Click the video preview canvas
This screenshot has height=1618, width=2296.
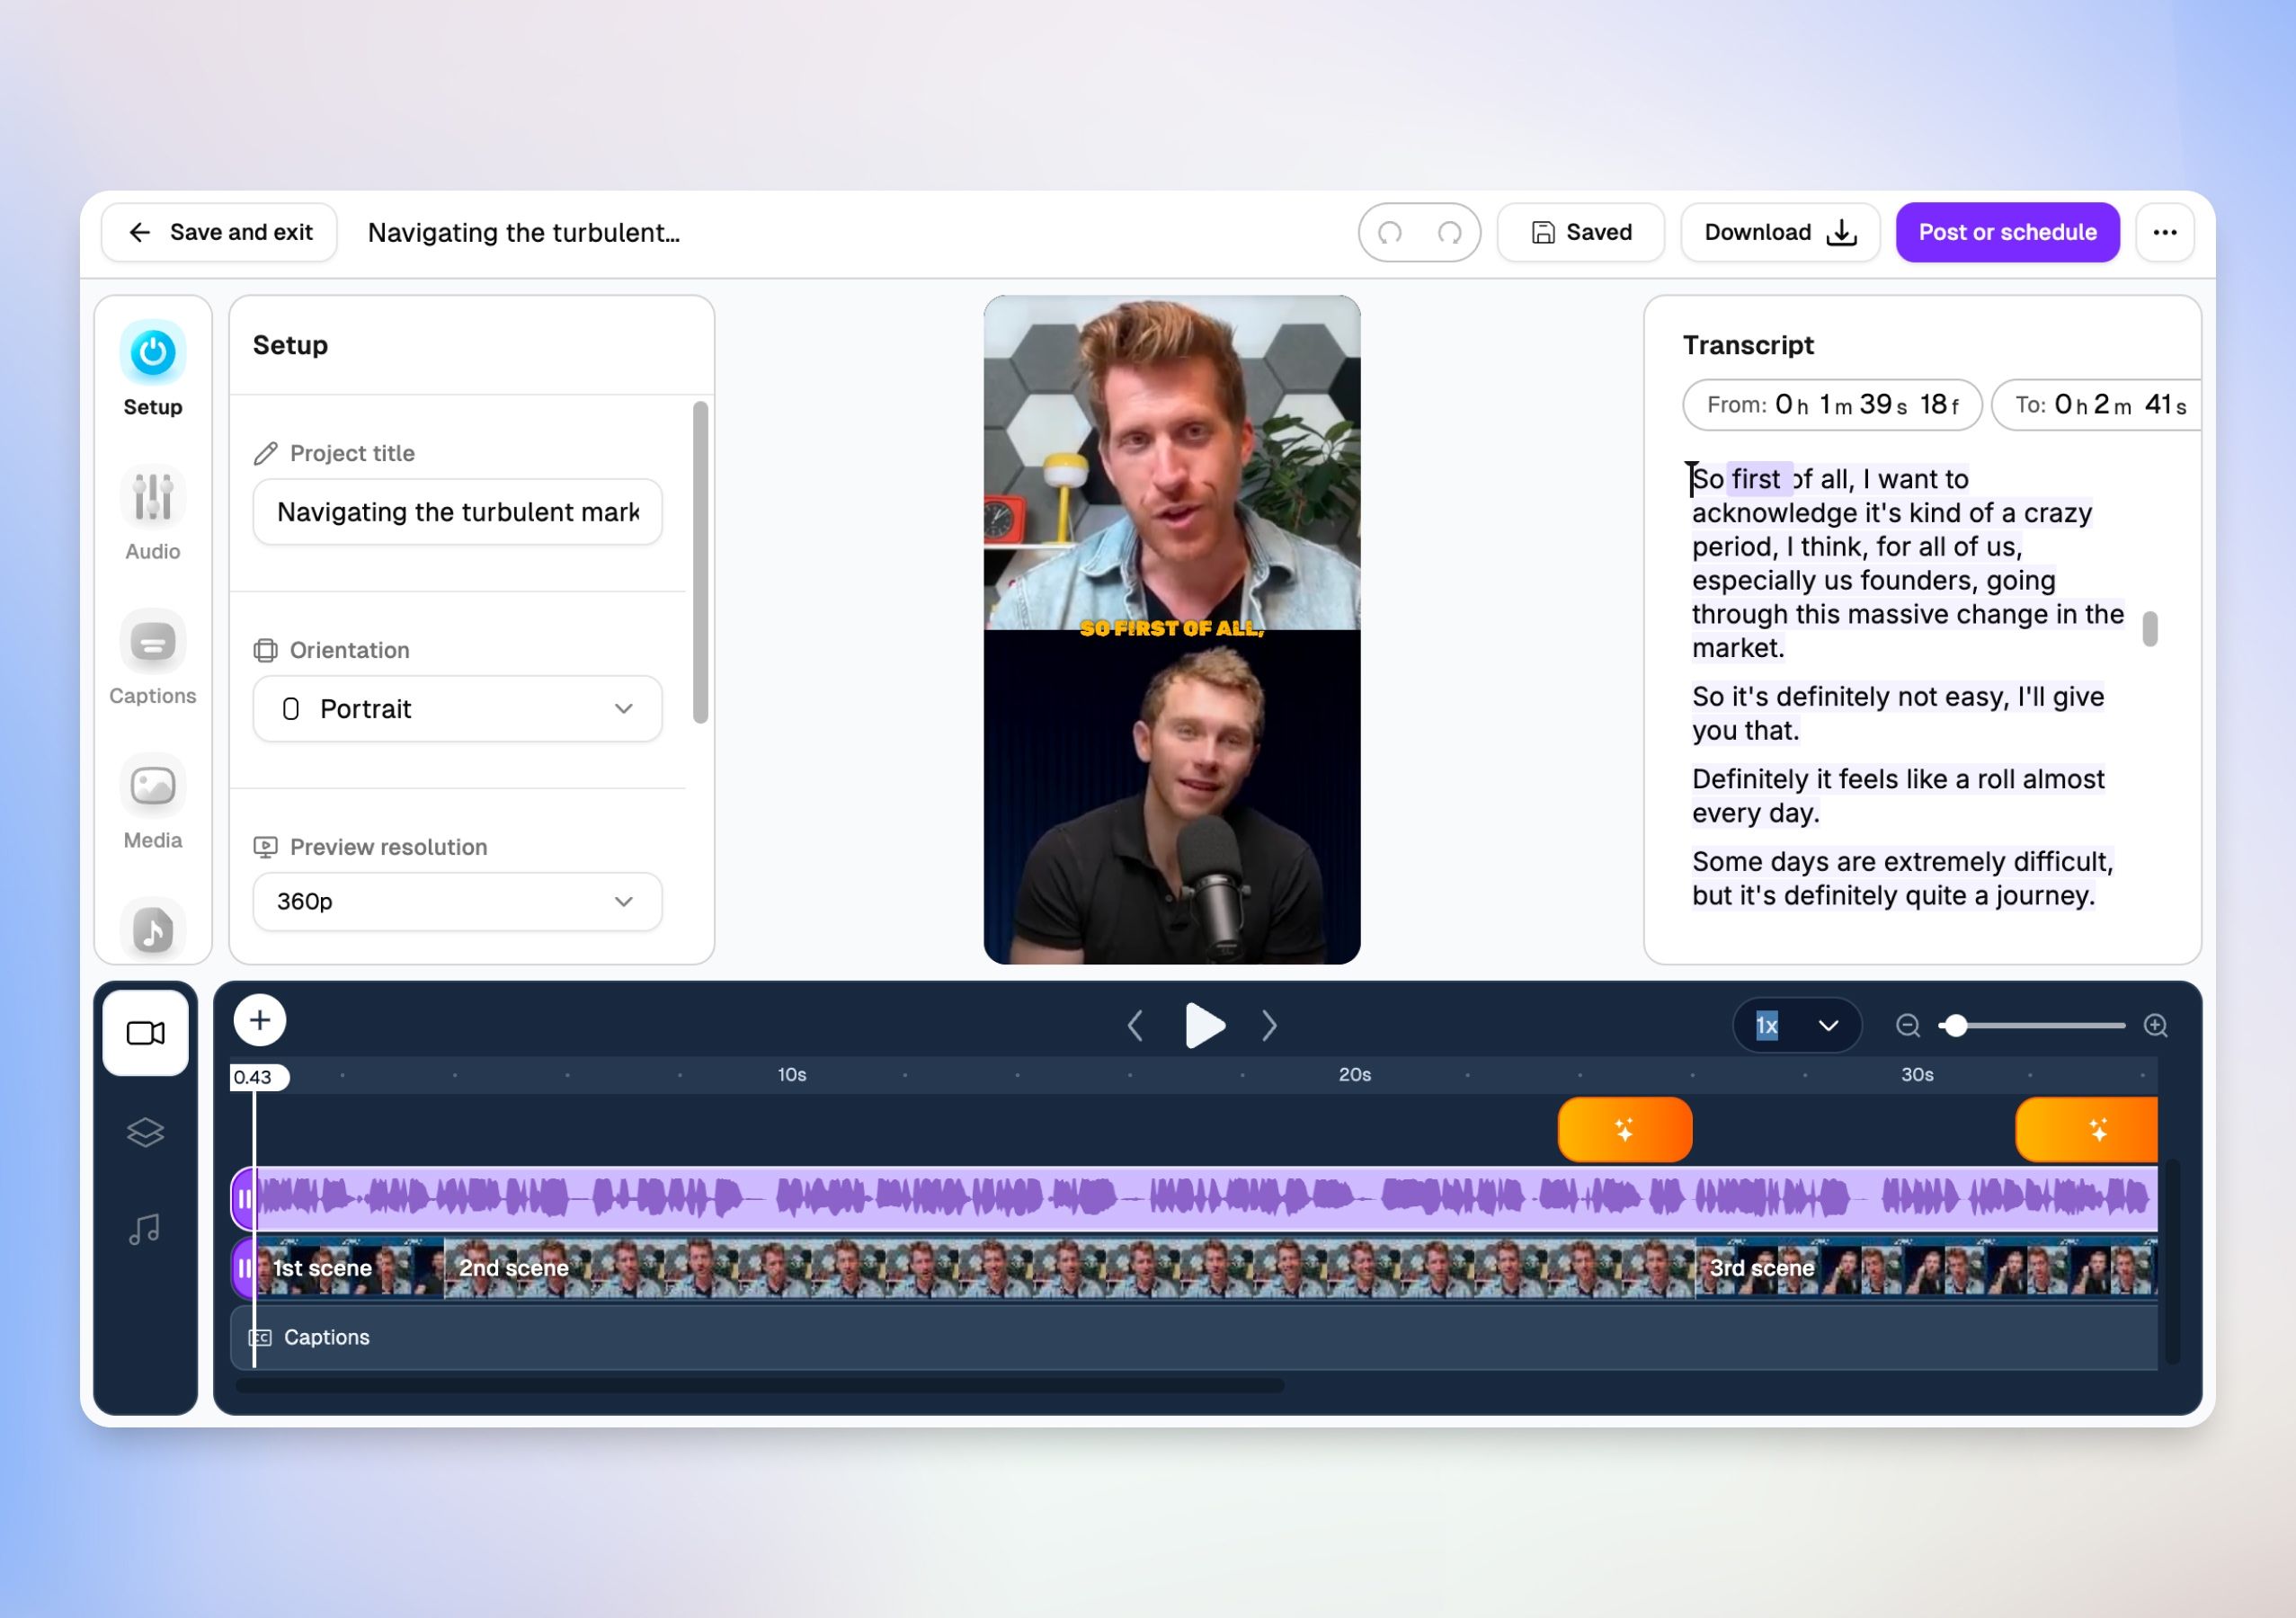(1172, 630)
